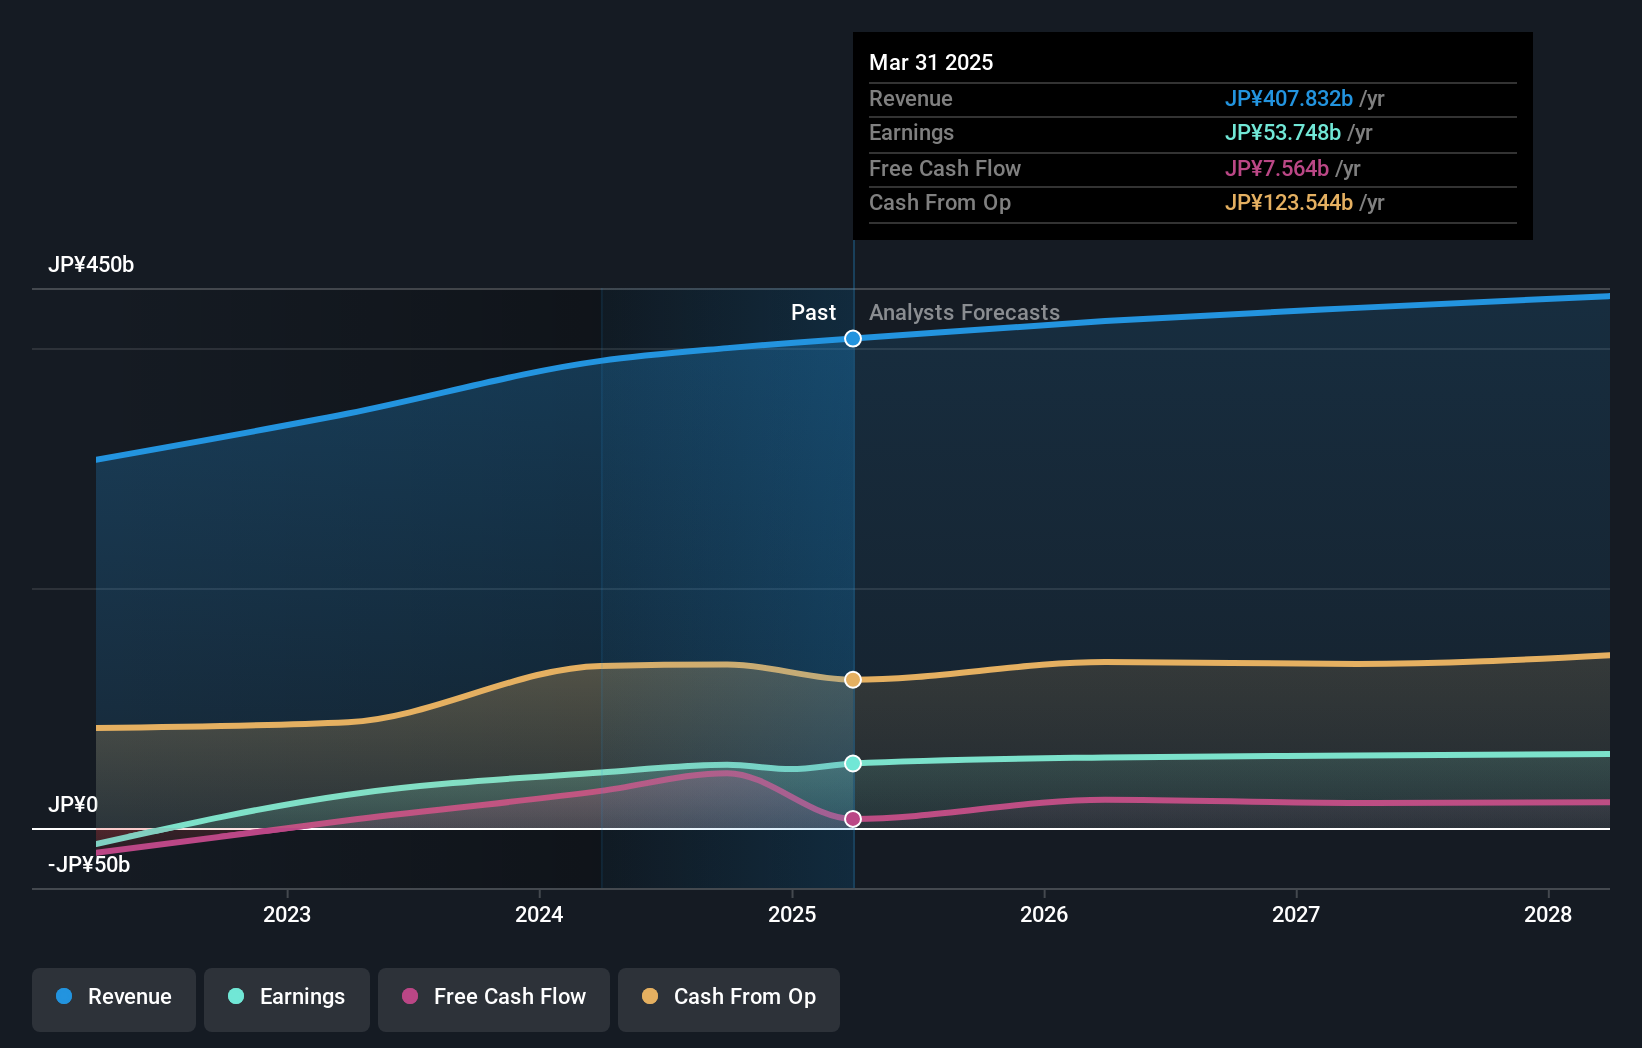The image size is (1642, 1048).
Task: Click the JP¥53.748b earnings value
Action: [1283, 133]
